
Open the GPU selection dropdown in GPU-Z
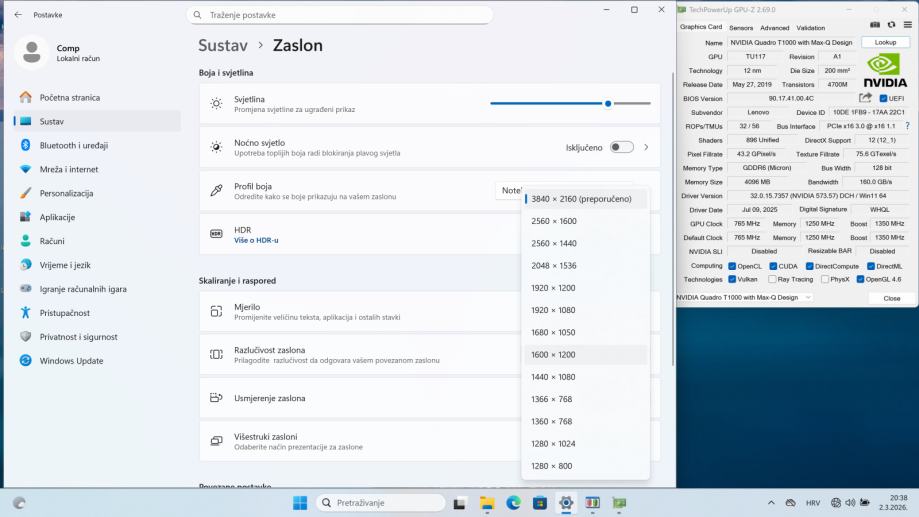(x=745, y=297)
